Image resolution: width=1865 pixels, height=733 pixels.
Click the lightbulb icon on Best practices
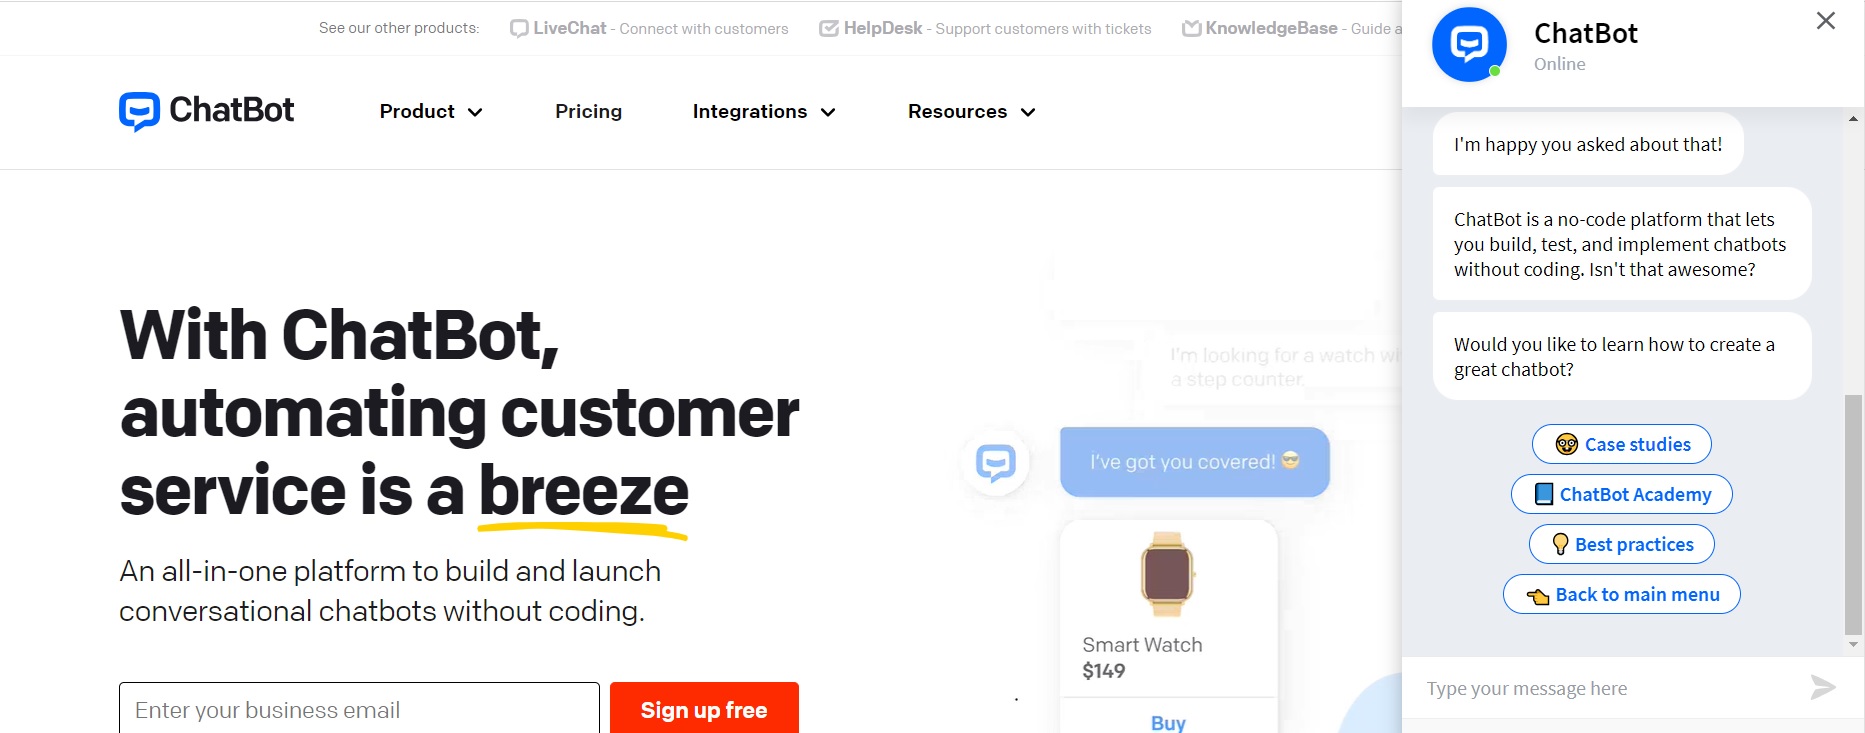1559,544
